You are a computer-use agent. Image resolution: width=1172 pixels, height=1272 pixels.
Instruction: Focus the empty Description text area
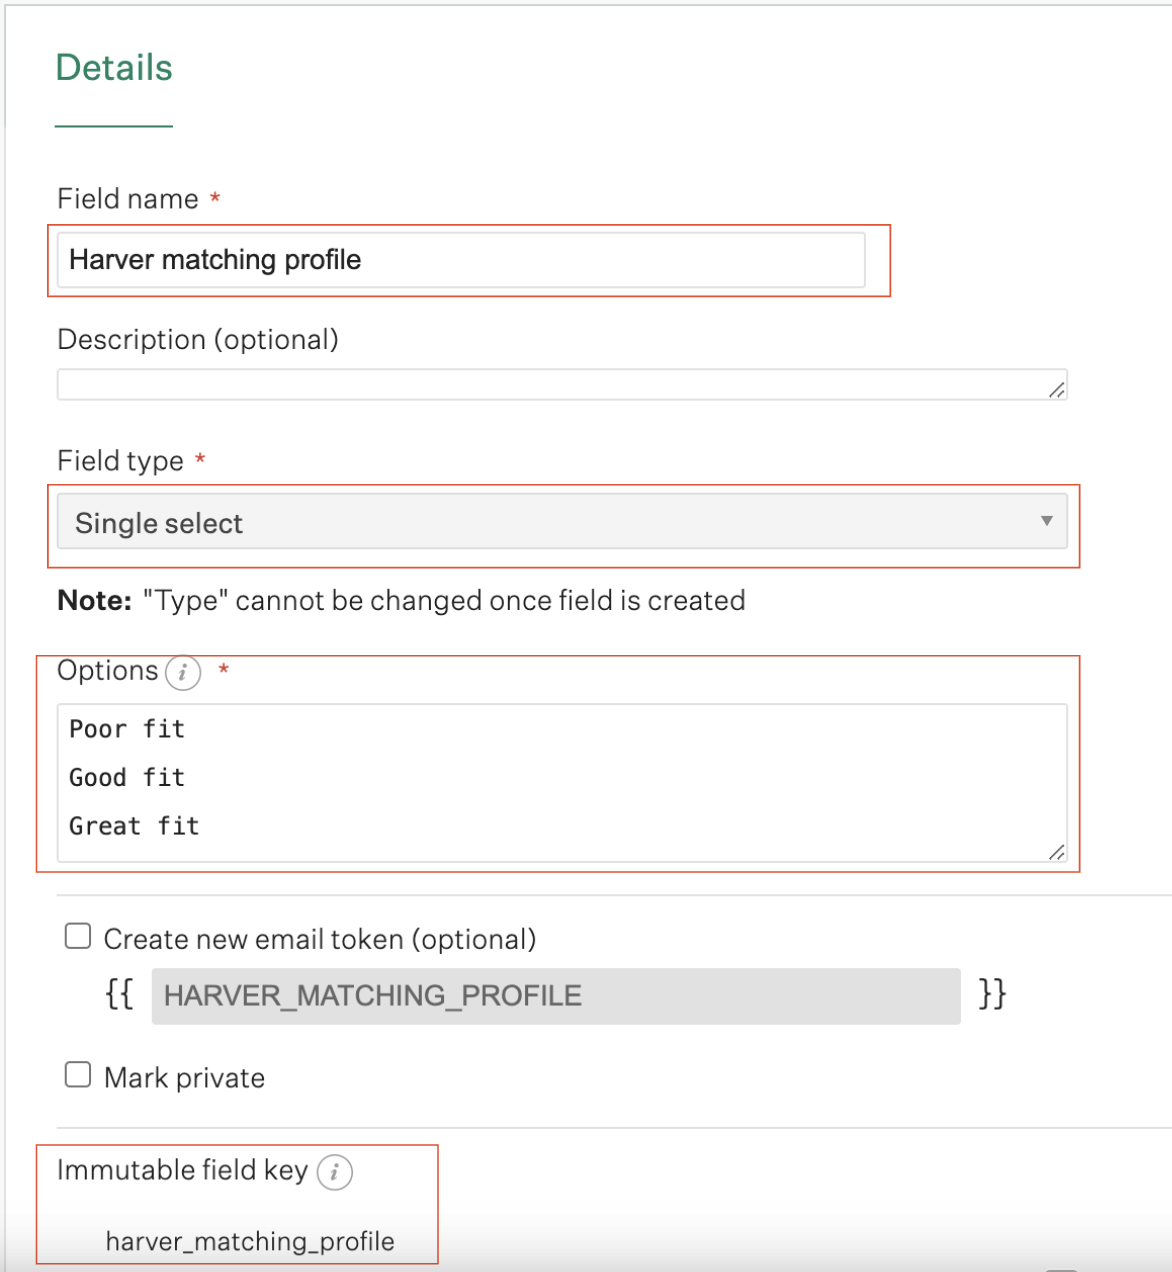coord(562,385)
